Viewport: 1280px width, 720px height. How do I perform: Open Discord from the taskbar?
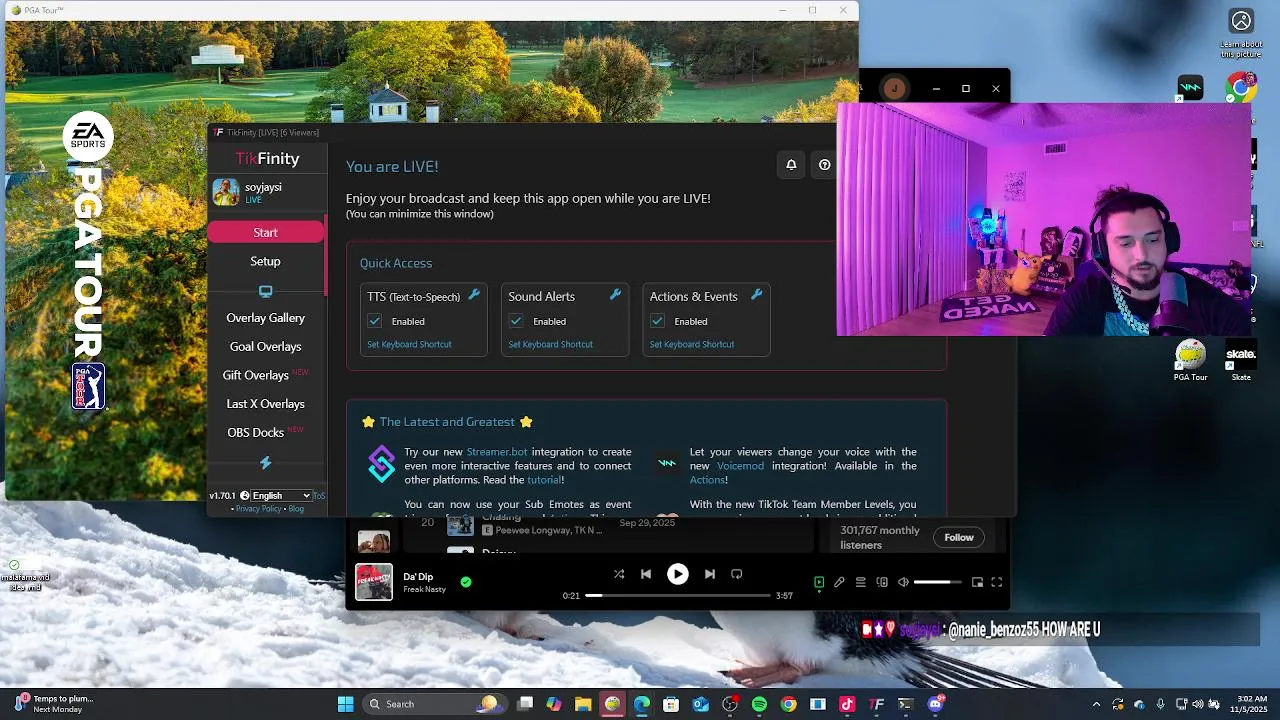point(935,704)
